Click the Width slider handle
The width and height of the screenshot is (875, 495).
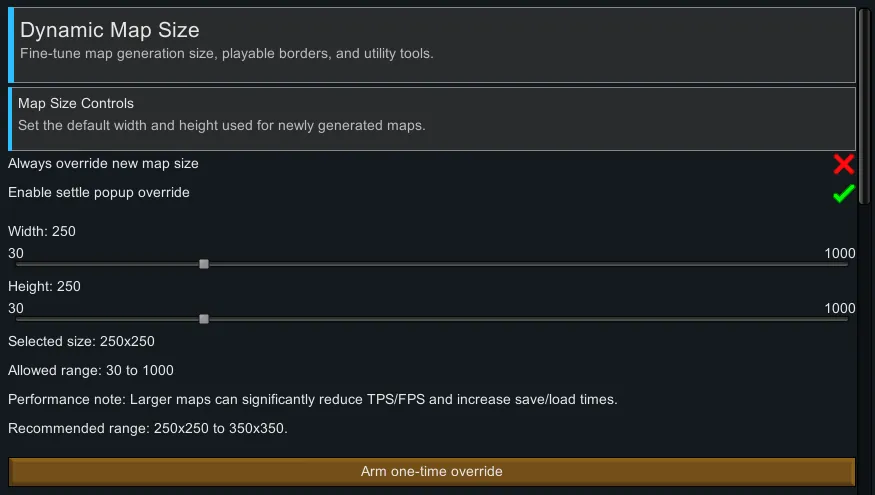204,264
